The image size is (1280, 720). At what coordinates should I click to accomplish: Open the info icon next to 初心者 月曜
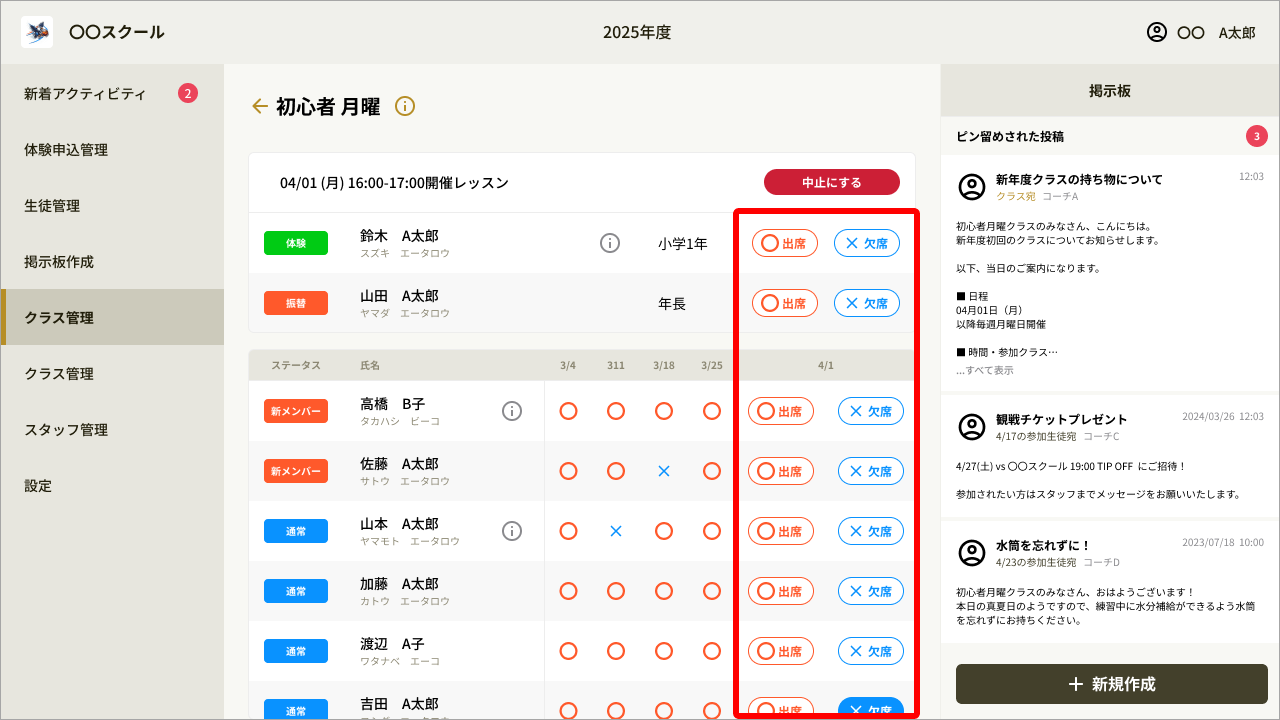[404, 105]
